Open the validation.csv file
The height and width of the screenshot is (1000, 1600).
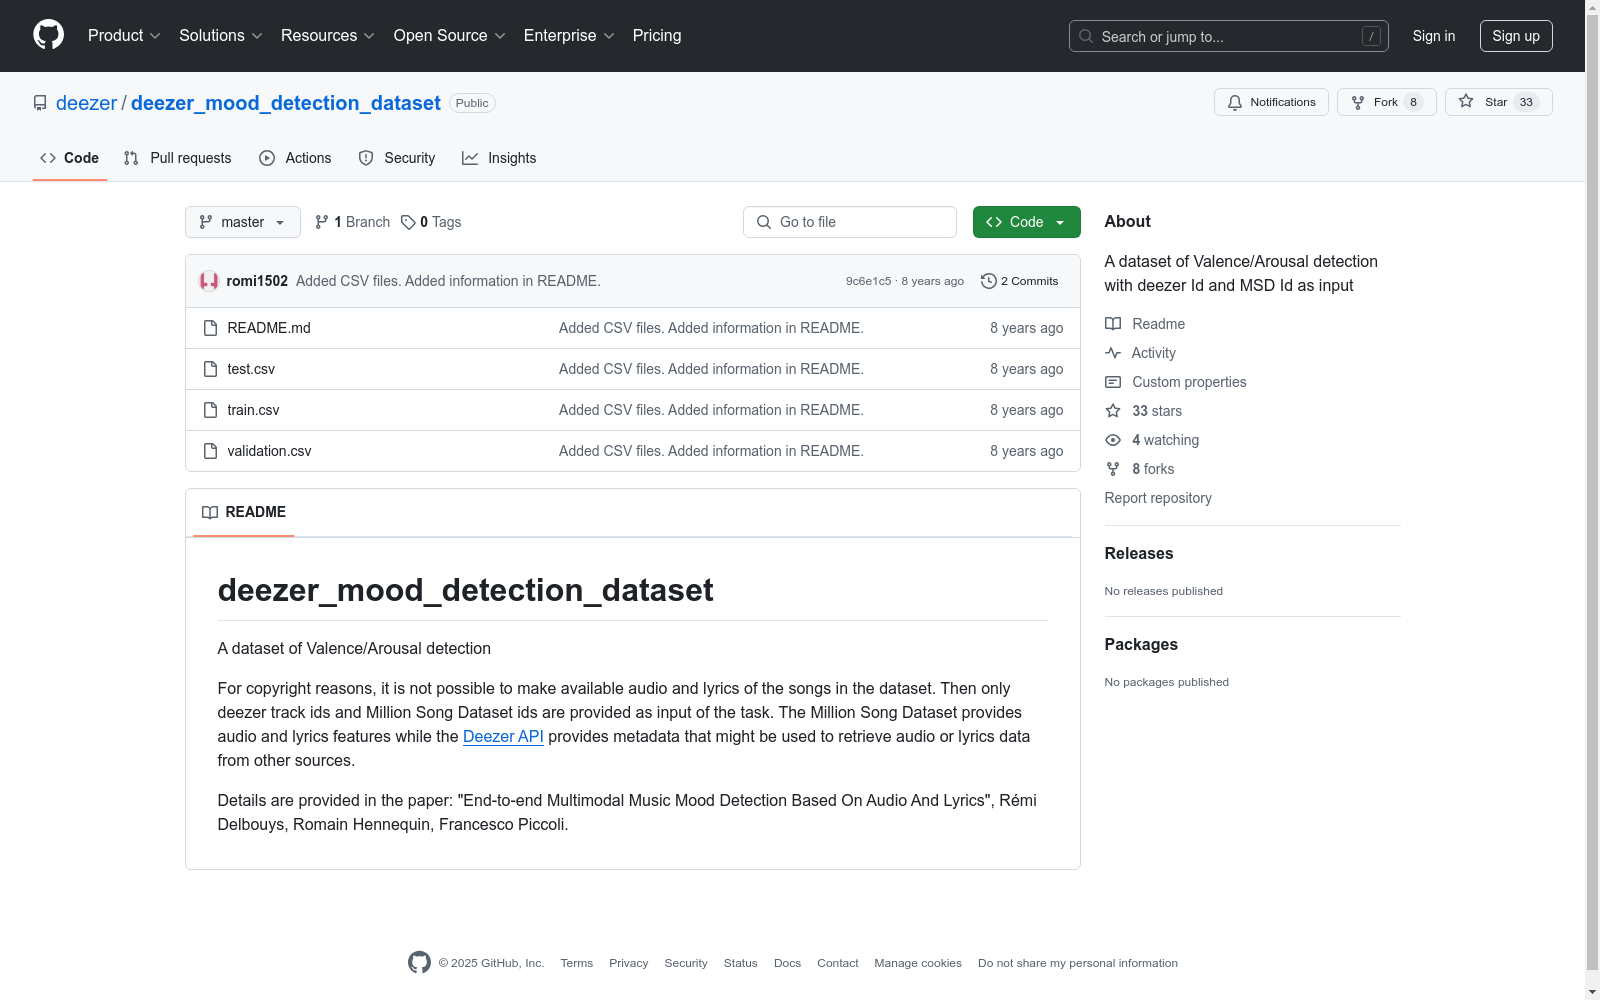[269, 451]
